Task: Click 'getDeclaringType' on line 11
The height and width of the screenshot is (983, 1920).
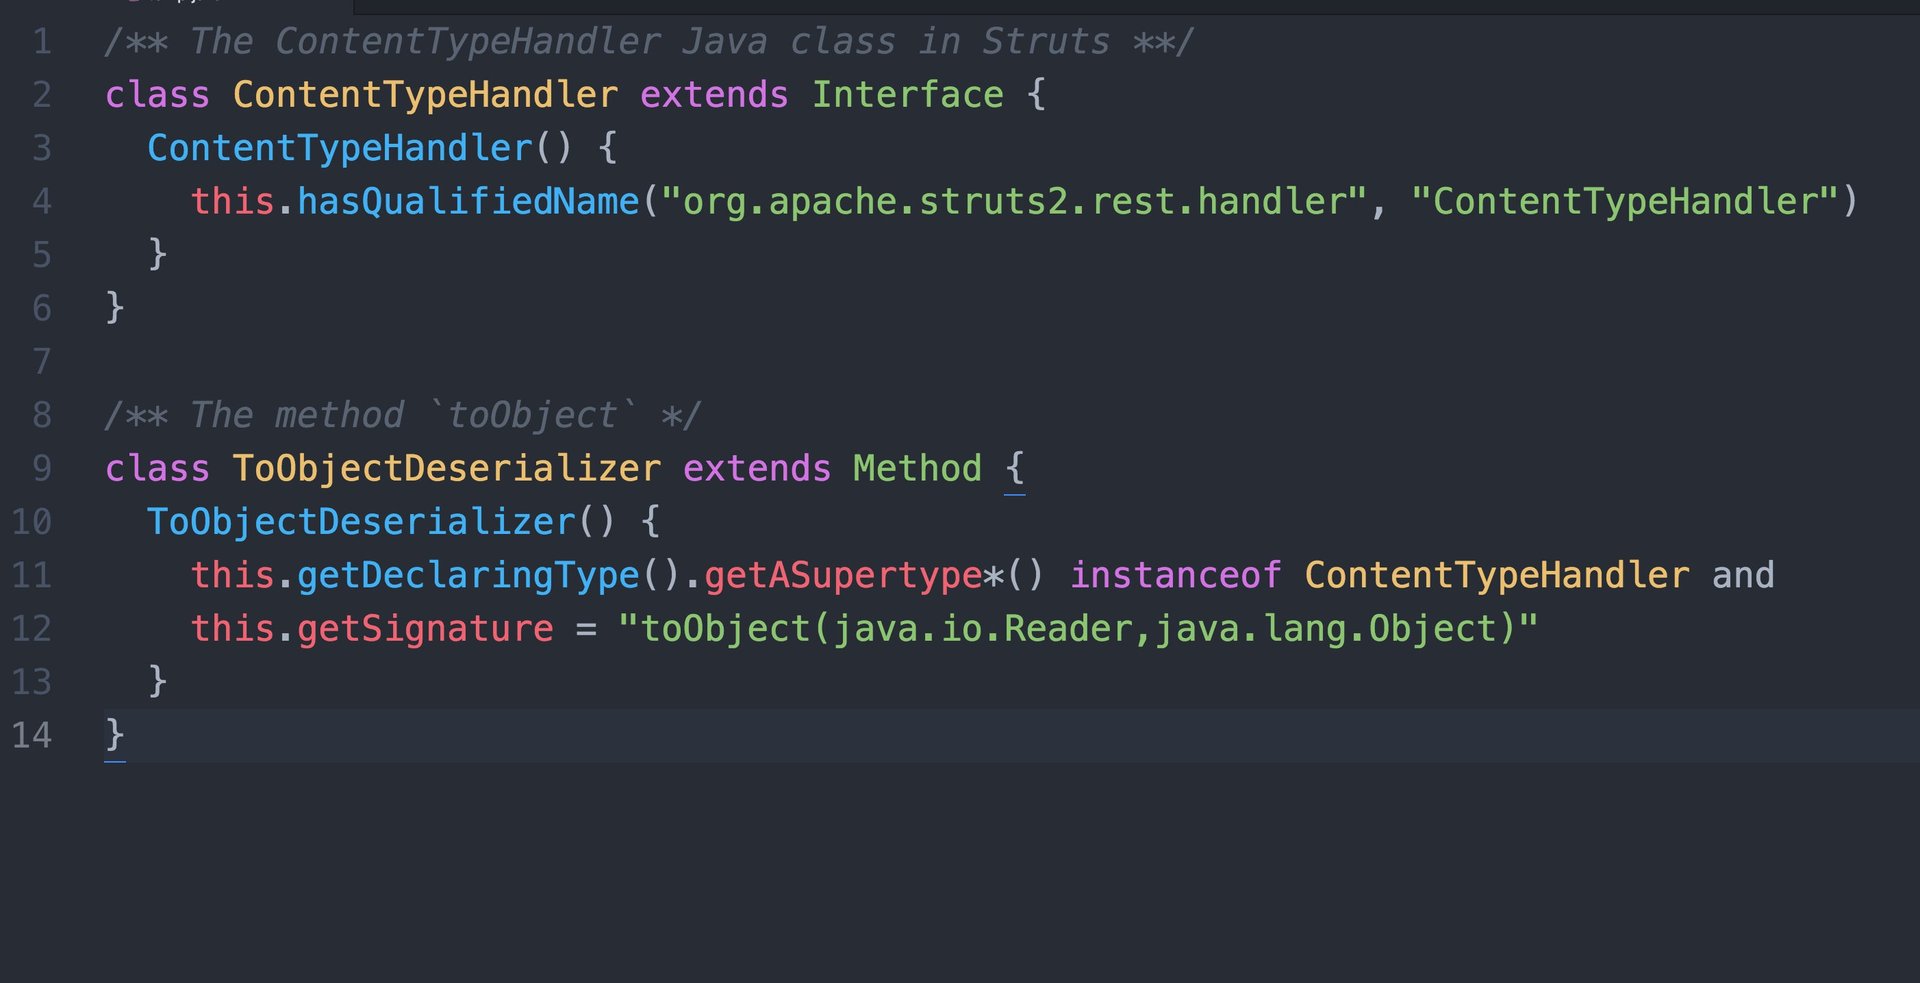Action: [468, 575]
